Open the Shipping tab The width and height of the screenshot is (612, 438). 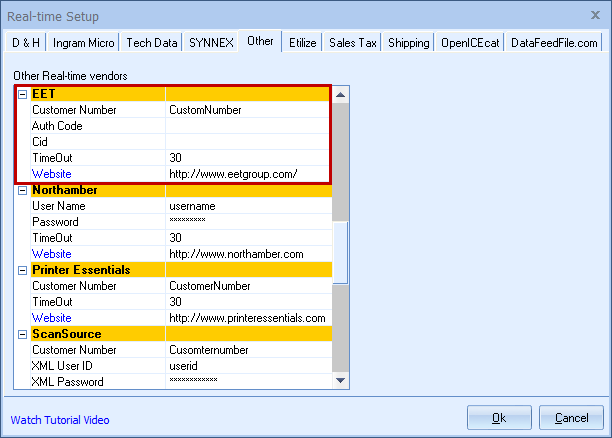(x=409, y=43)
